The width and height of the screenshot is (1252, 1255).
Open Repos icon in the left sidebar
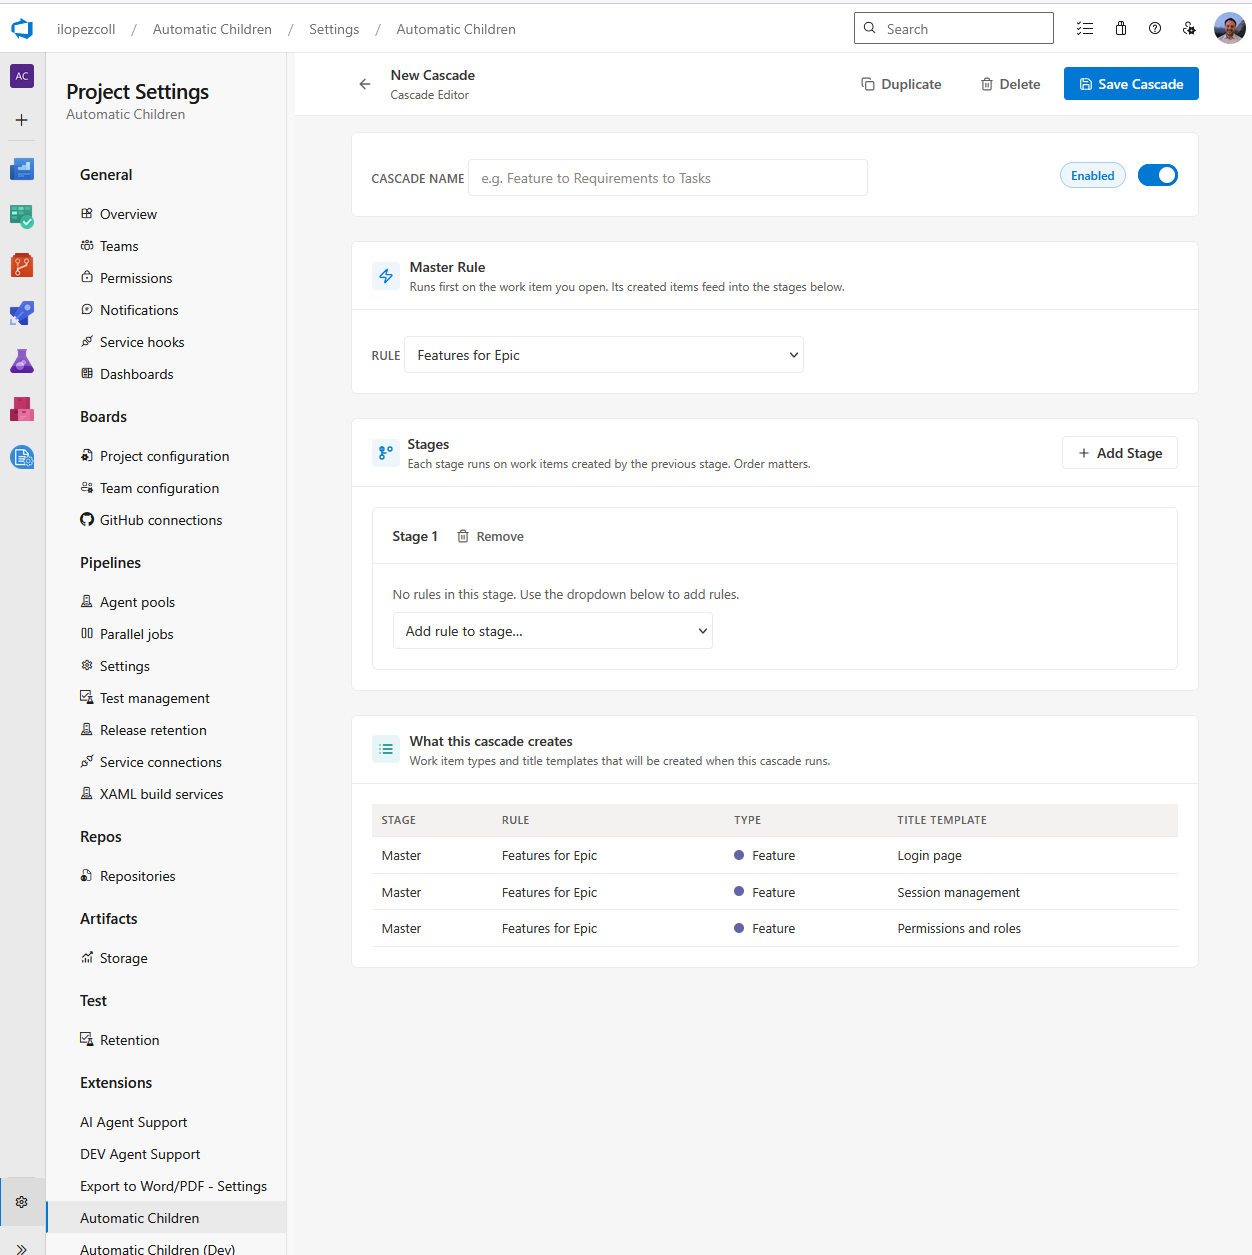tap(22, 265)
